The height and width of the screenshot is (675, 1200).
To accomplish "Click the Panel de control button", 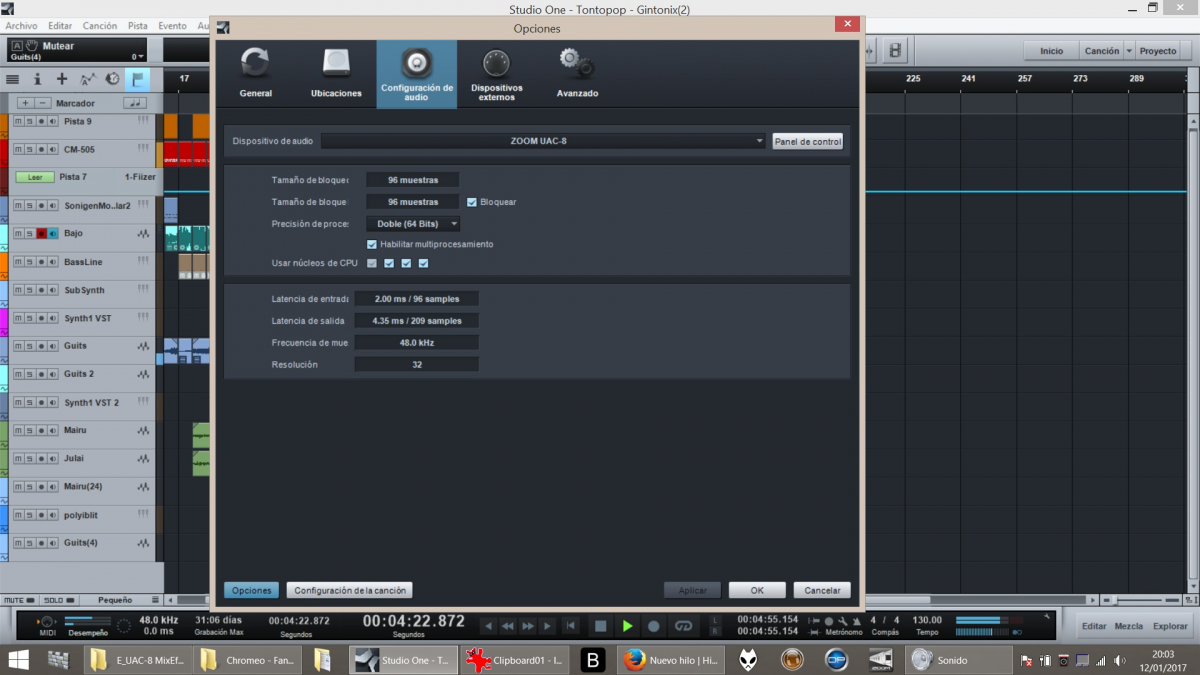I will click(808, 141).
